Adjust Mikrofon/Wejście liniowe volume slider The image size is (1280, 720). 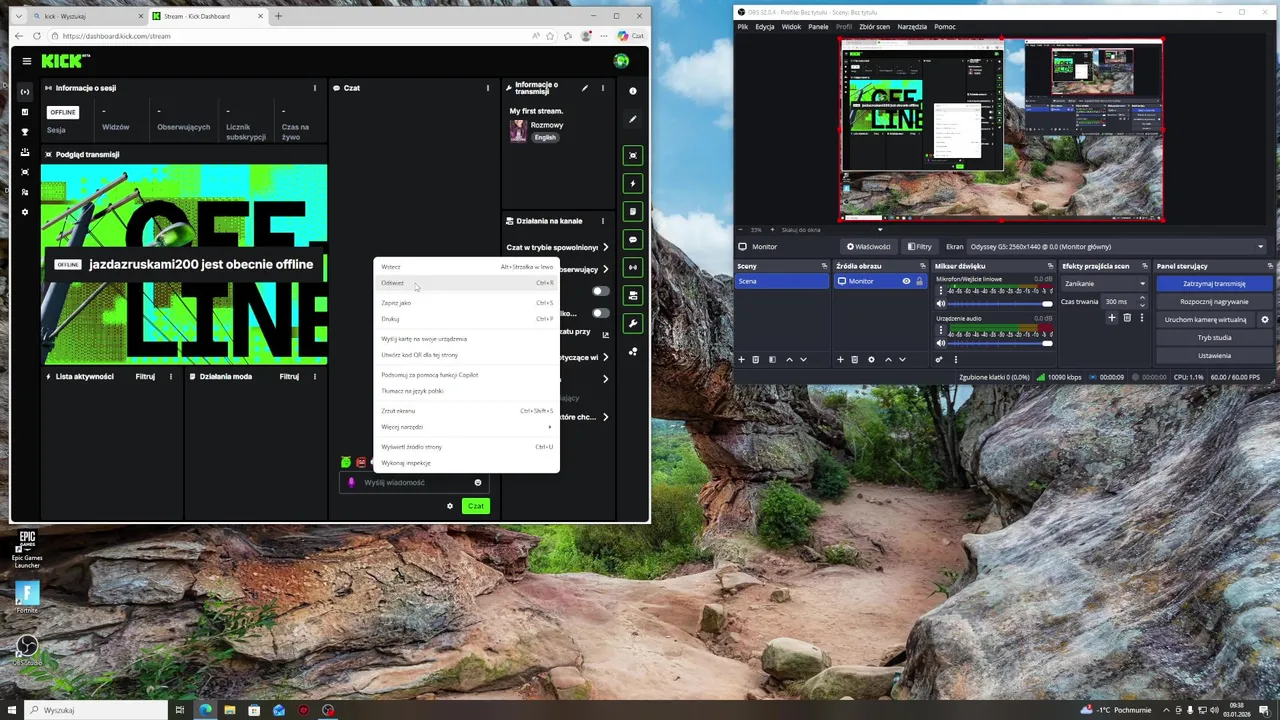click(1000, 303)
